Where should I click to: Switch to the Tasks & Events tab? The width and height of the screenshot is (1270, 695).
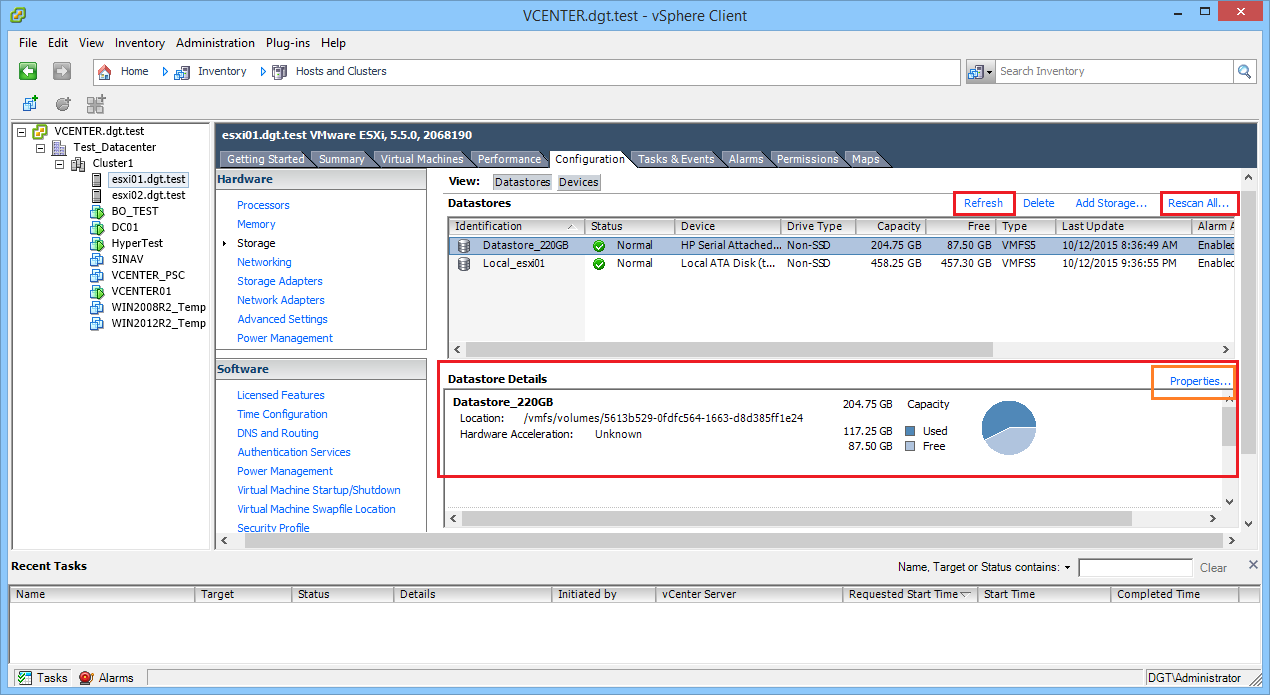tap(676, 159)
